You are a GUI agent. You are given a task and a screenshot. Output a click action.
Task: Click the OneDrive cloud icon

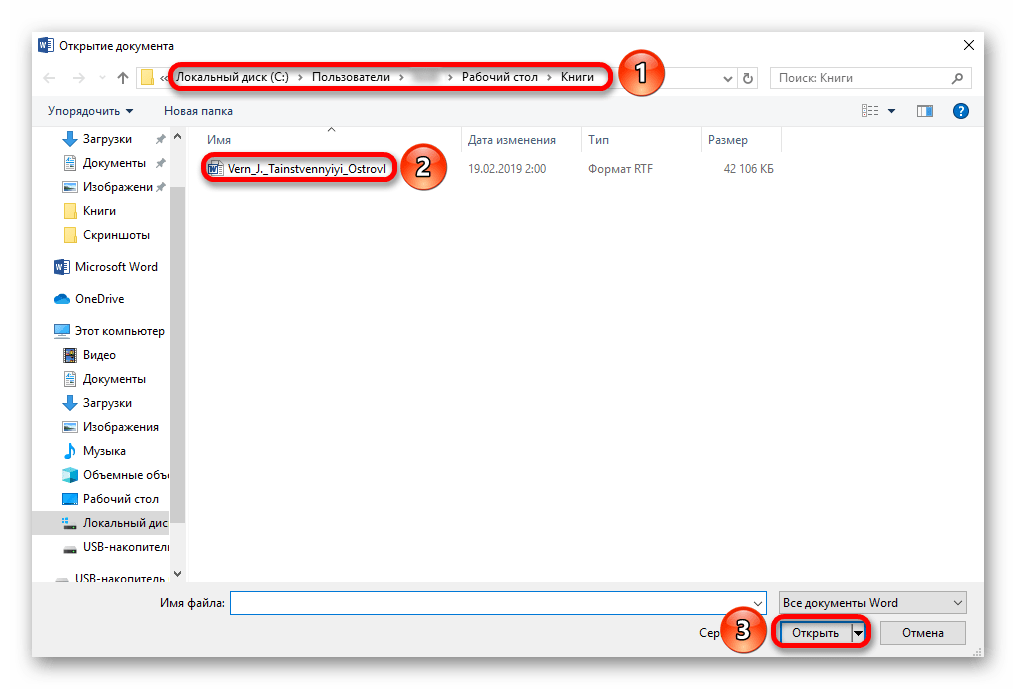coord(62,299)
